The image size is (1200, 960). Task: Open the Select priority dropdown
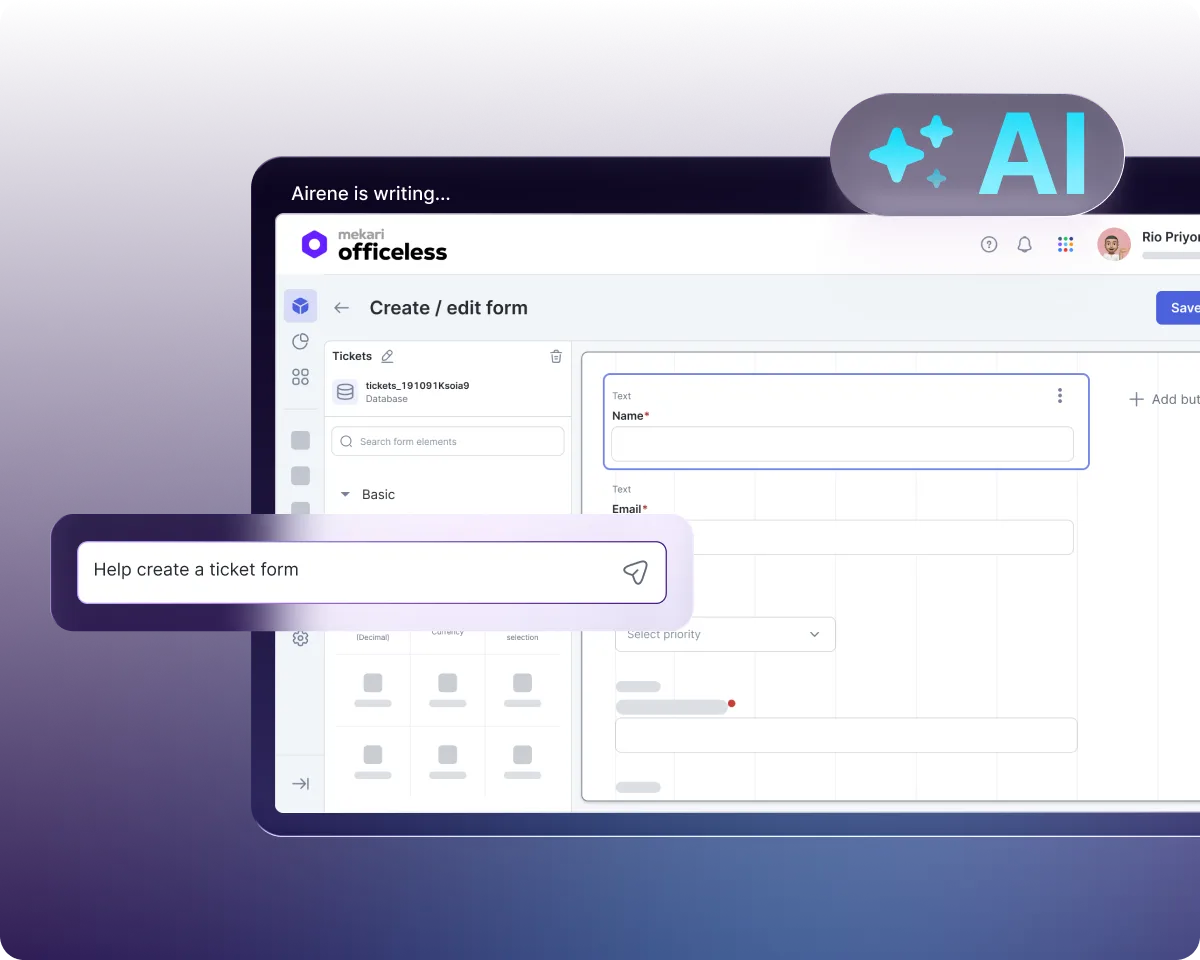(725, 634)
